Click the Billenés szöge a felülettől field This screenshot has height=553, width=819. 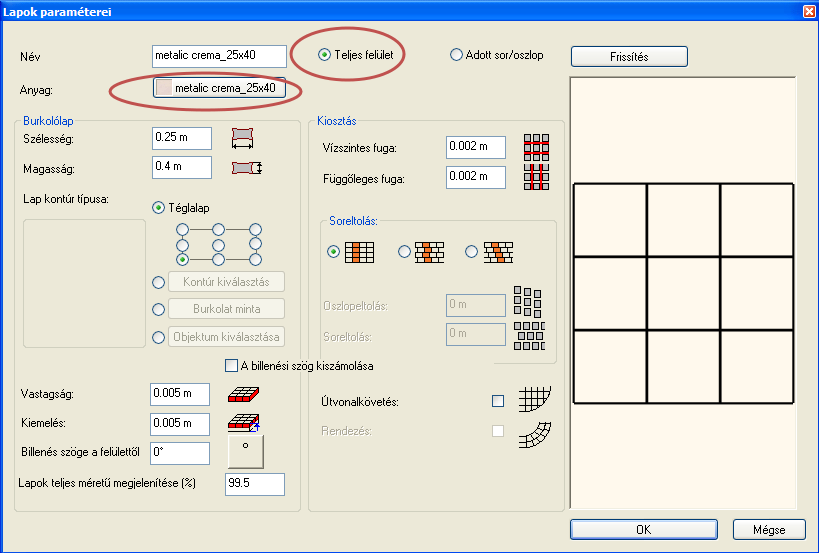(180, 453)
